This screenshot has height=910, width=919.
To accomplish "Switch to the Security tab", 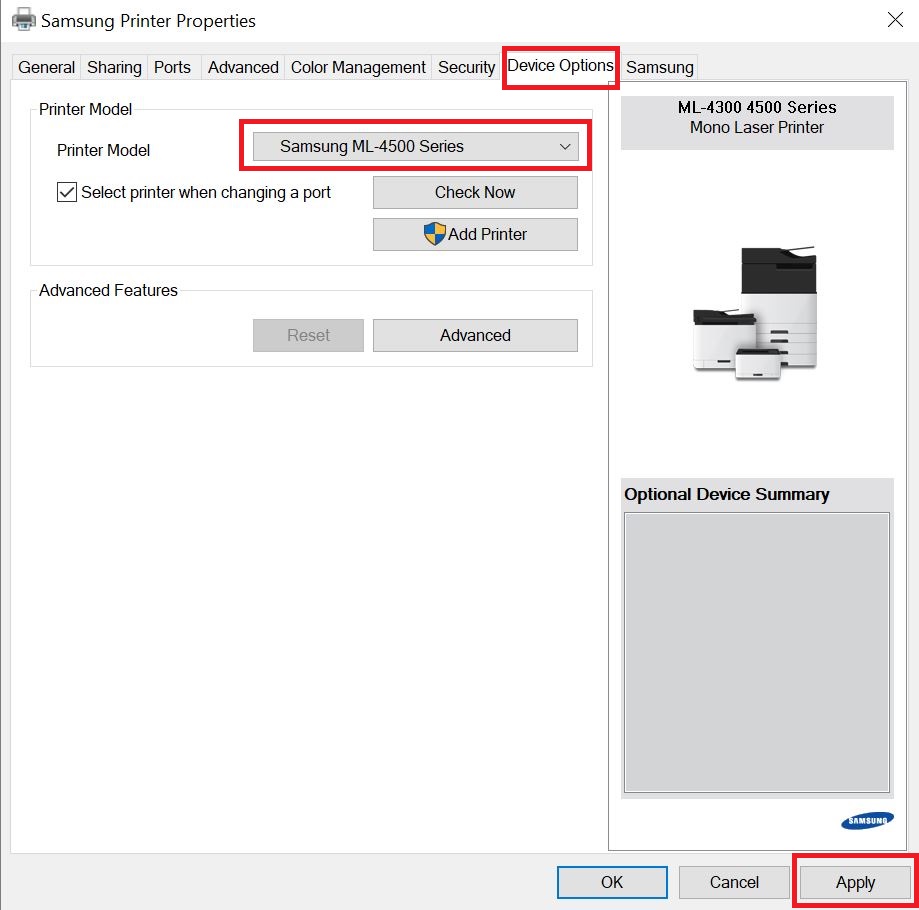I will (x=467, y=67).
